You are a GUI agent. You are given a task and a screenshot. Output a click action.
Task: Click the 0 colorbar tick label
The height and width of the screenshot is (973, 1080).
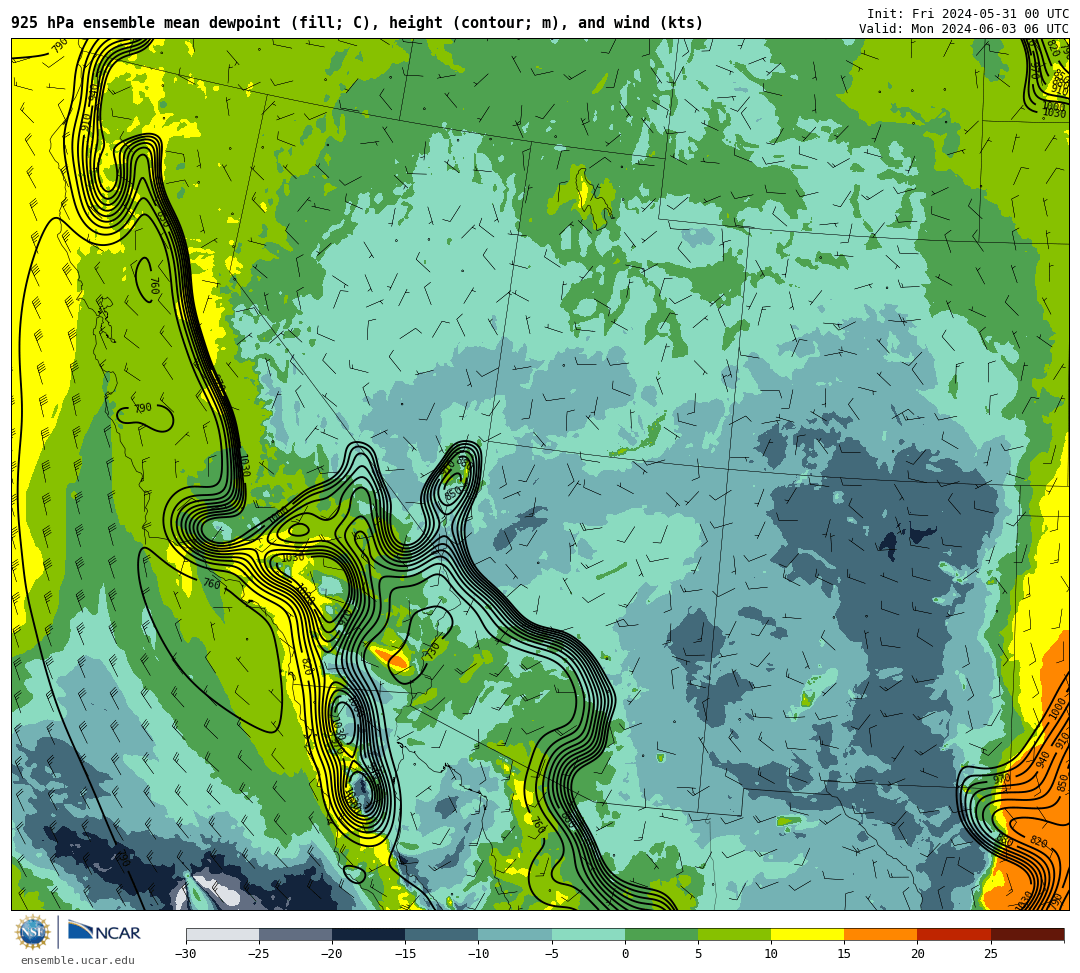tap(625, 954)
